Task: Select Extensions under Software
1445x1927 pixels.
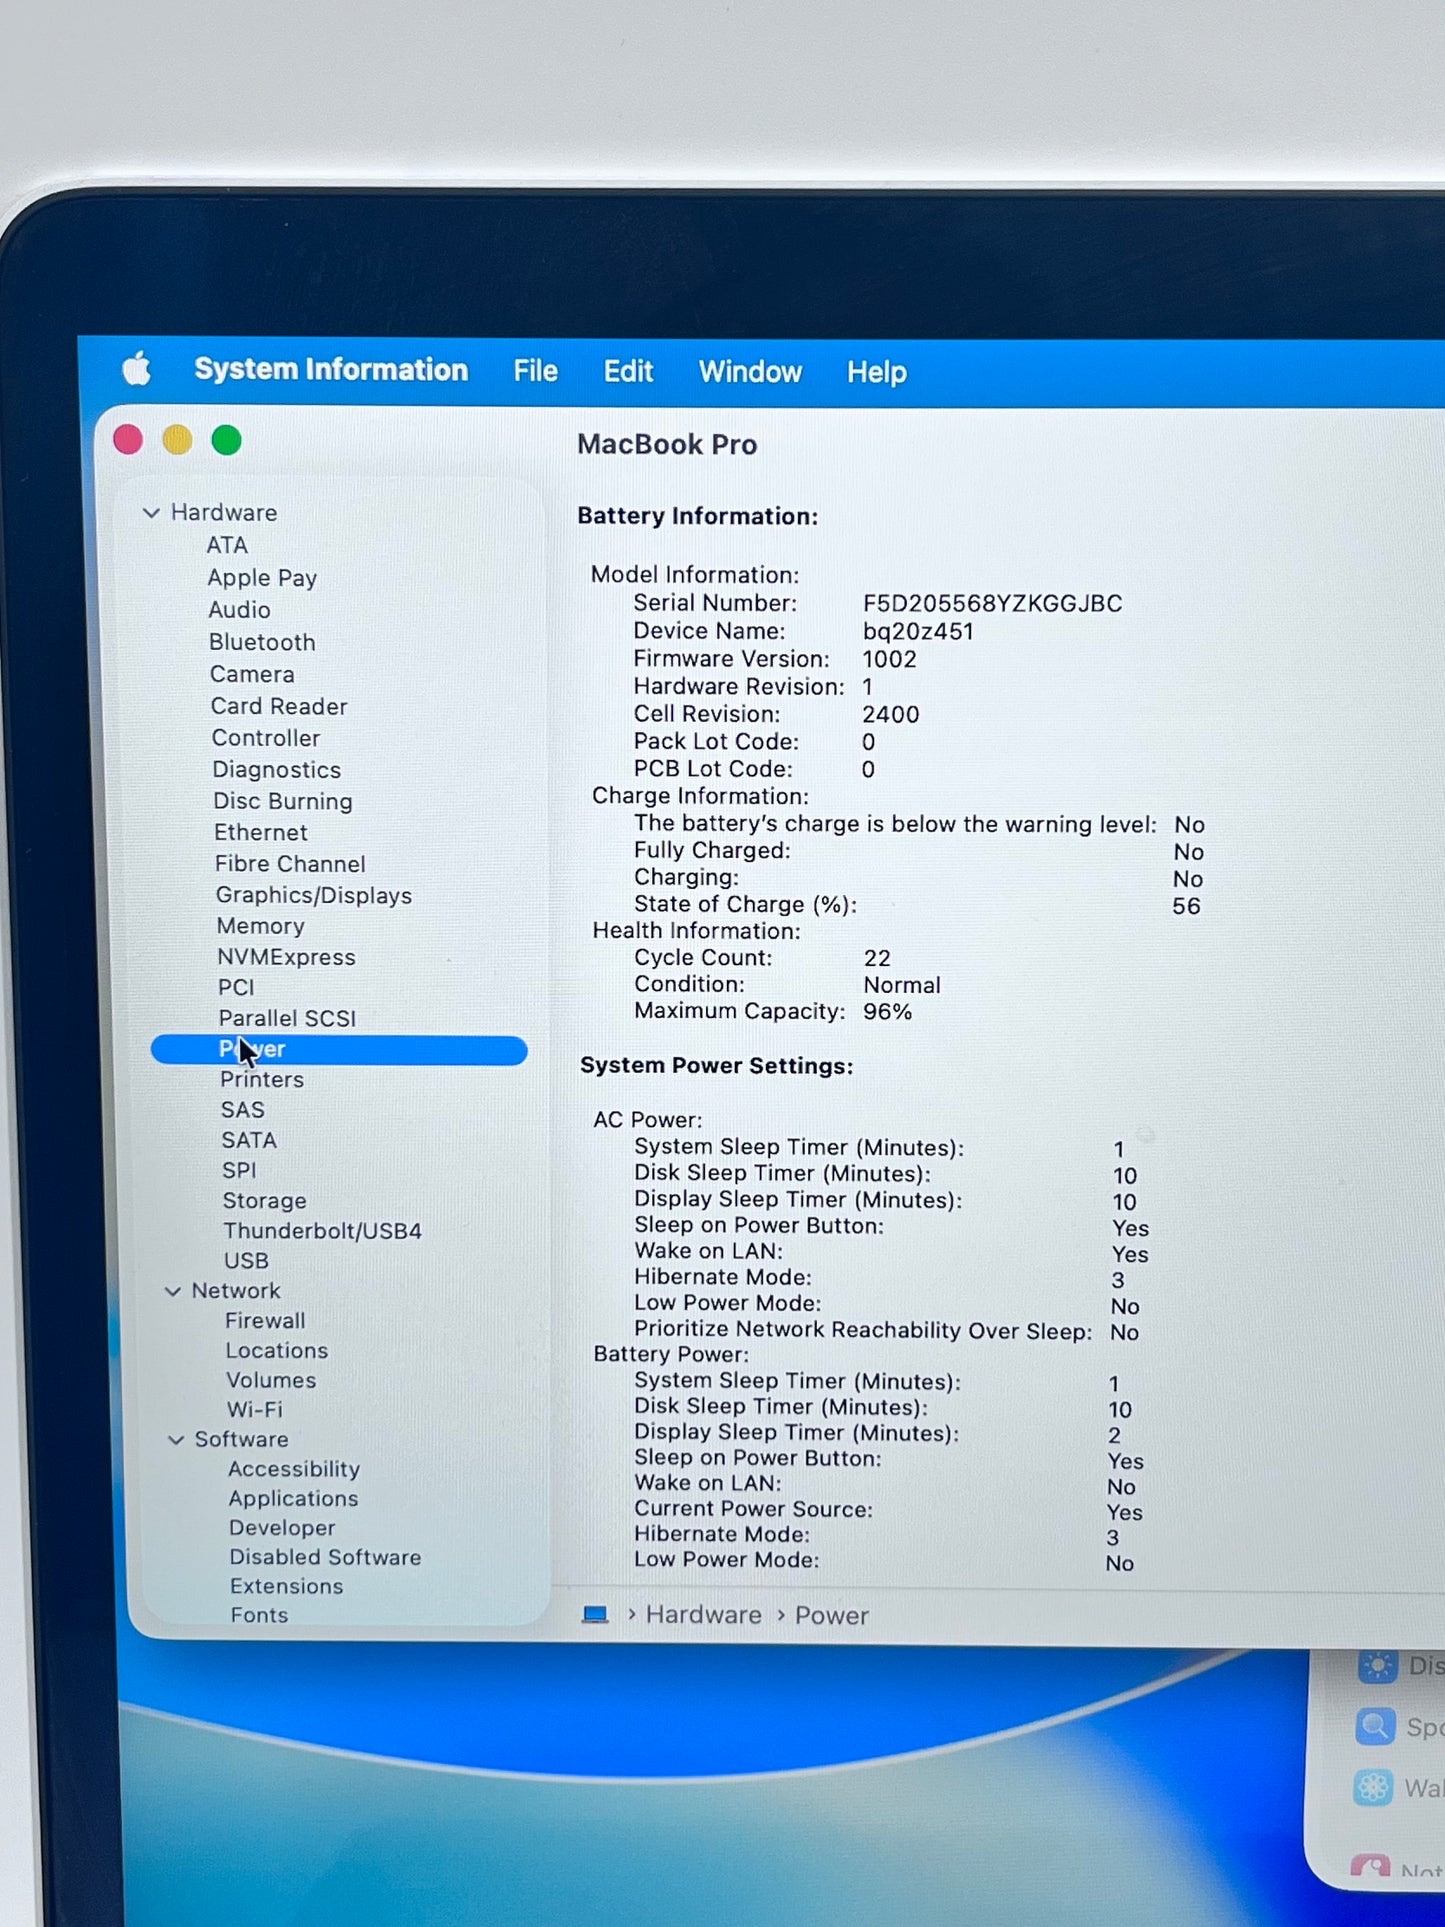Action: point(286,1586)
